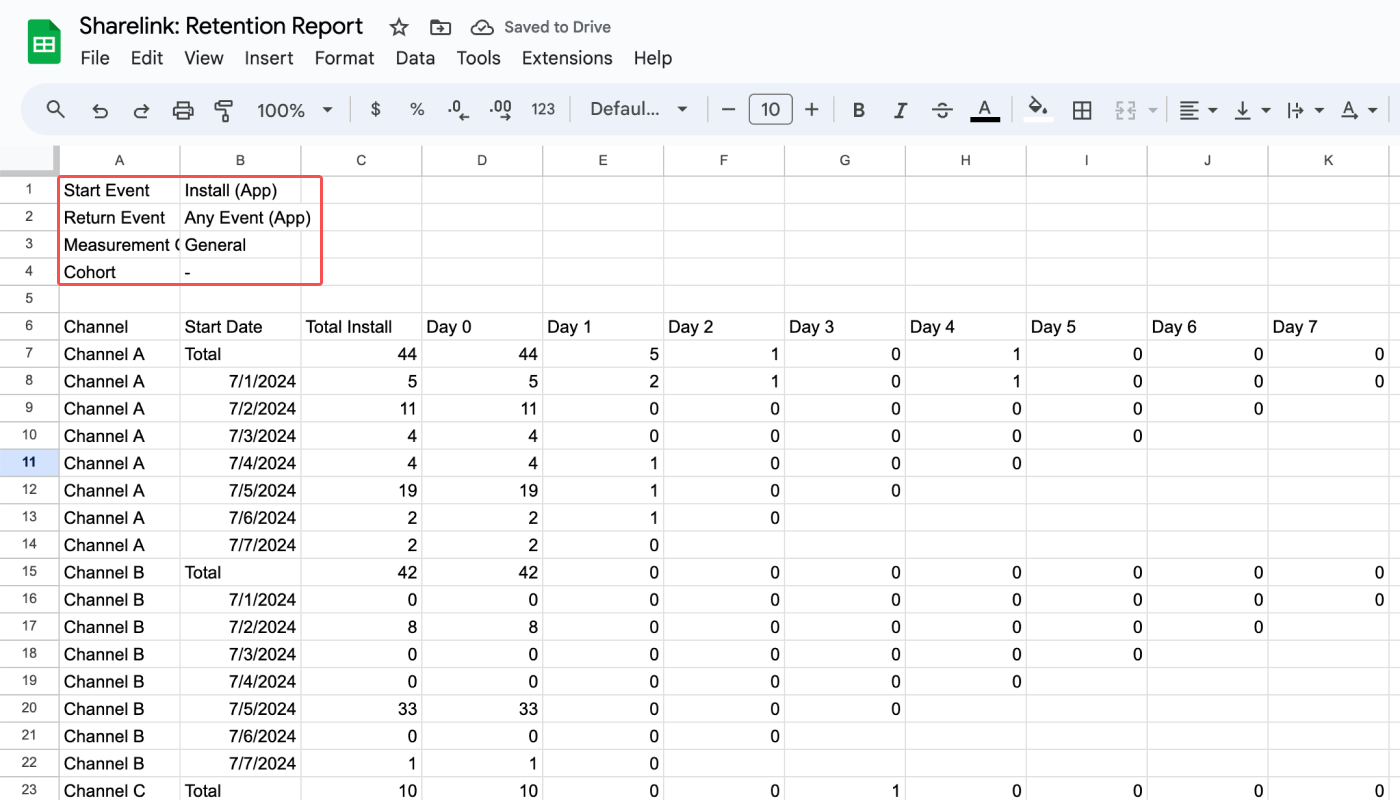Decrease font size with minus button
Viewport: 1400px width, 800px height.
pos(729,110)
